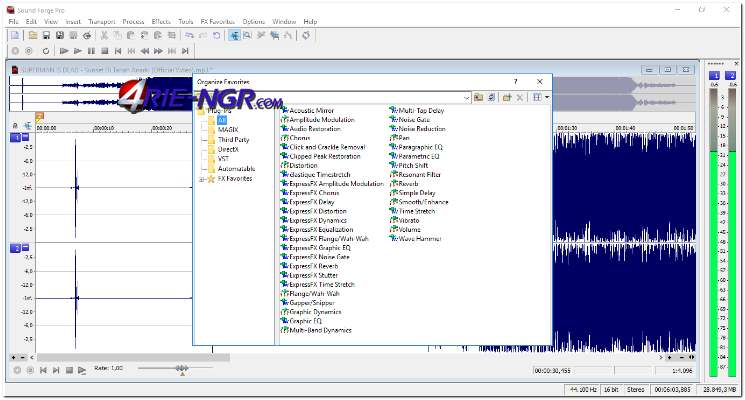Open the FX Favorites menu
745x400 pixels.
click(218, 21)
